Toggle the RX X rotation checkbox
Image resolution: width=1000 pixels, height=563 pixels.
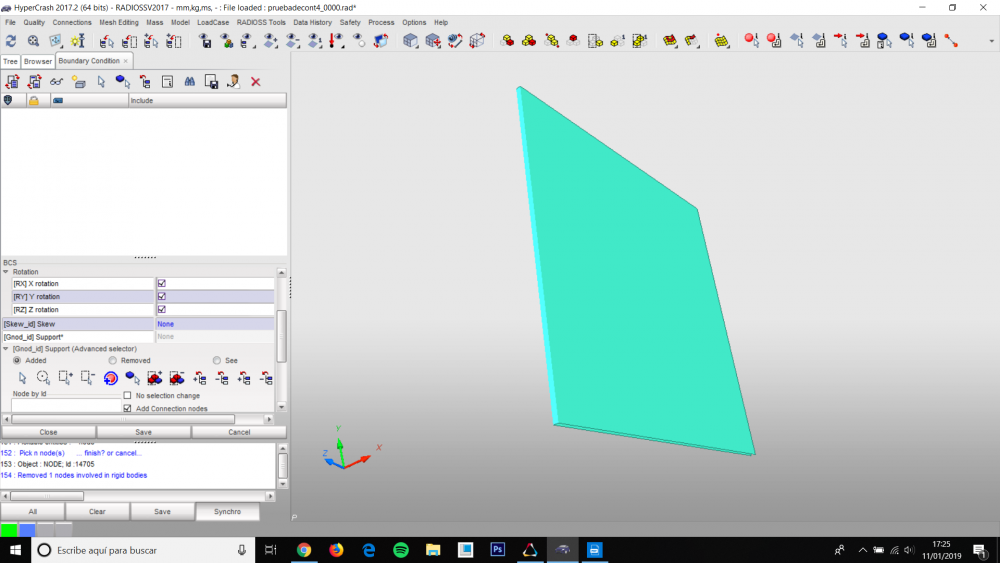pyautogui.click(x=161, y=283)
